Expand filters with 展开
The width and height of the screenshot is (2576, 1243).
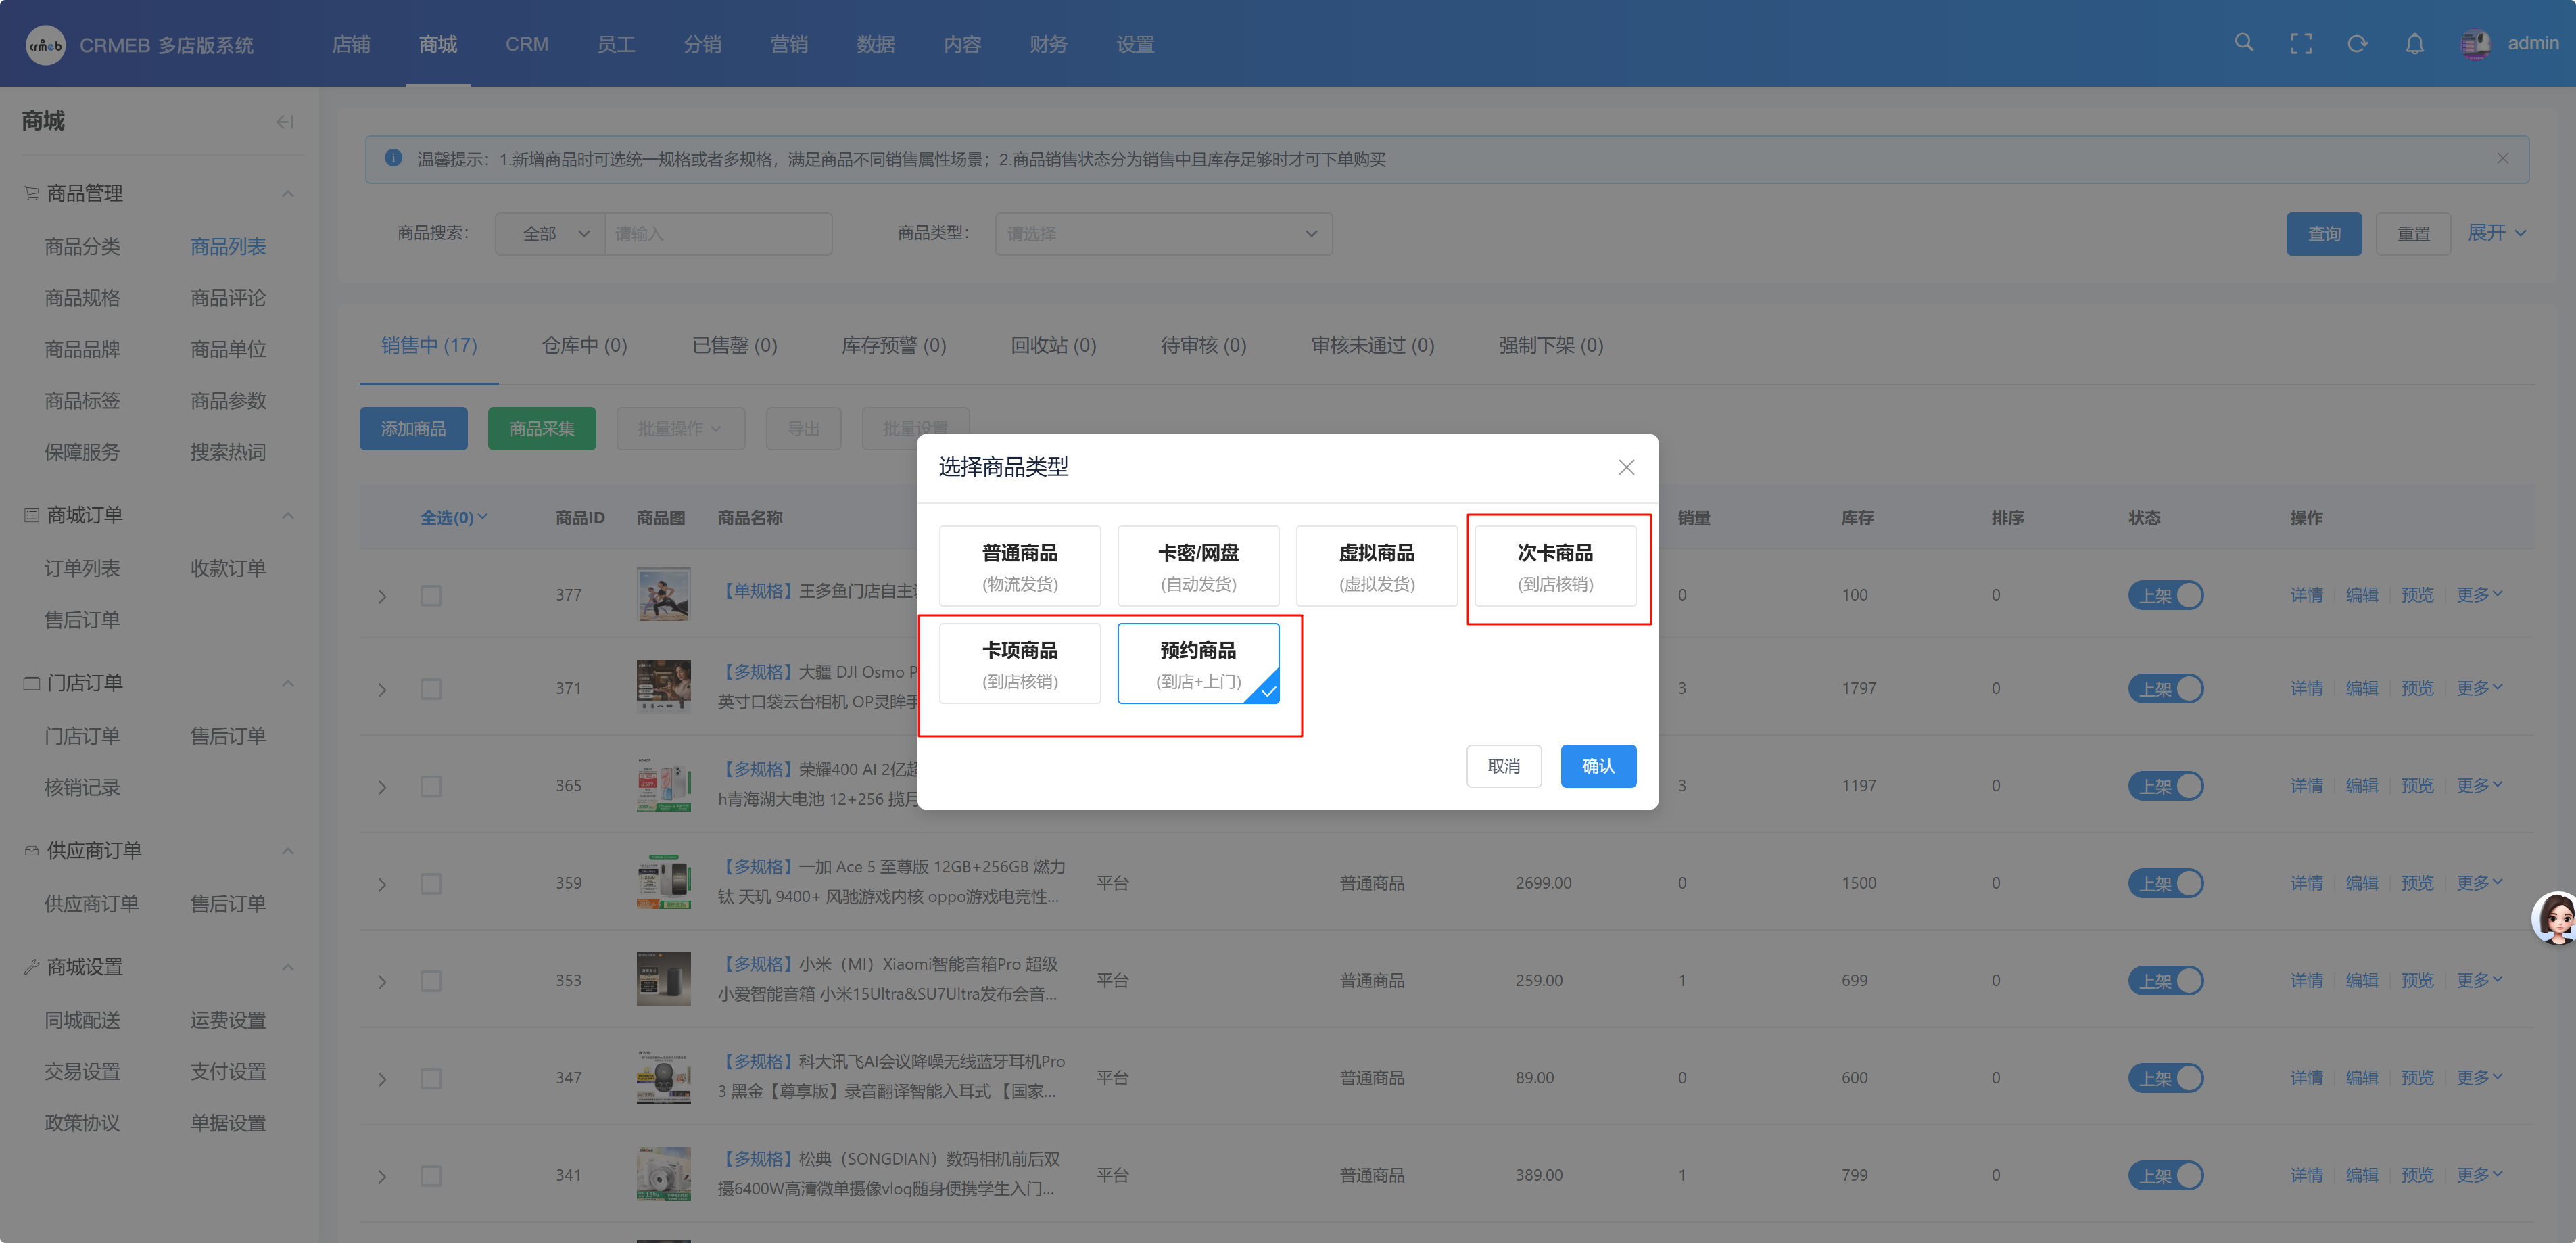click(2497, 232)
